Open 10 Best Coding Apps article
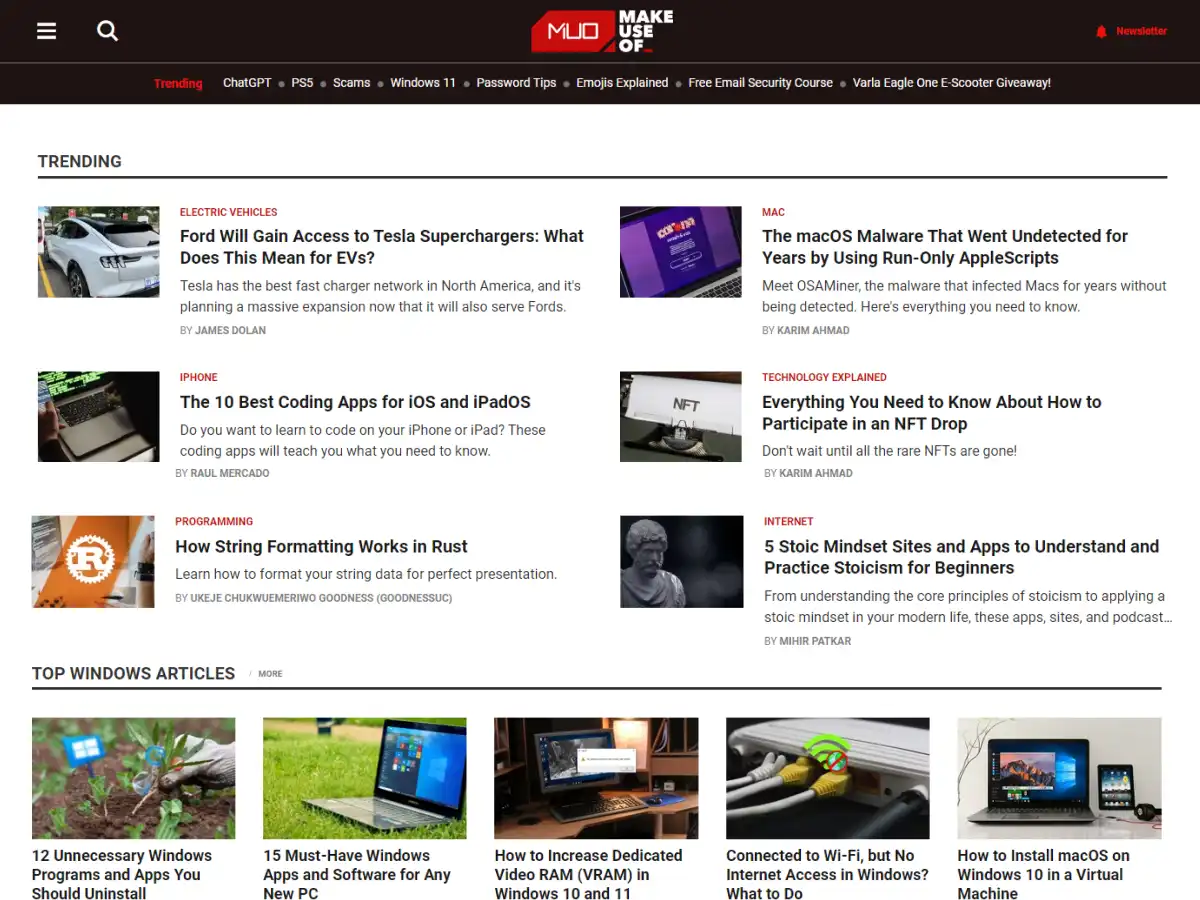Screen dimensions: 1200x900 point(355,402)
